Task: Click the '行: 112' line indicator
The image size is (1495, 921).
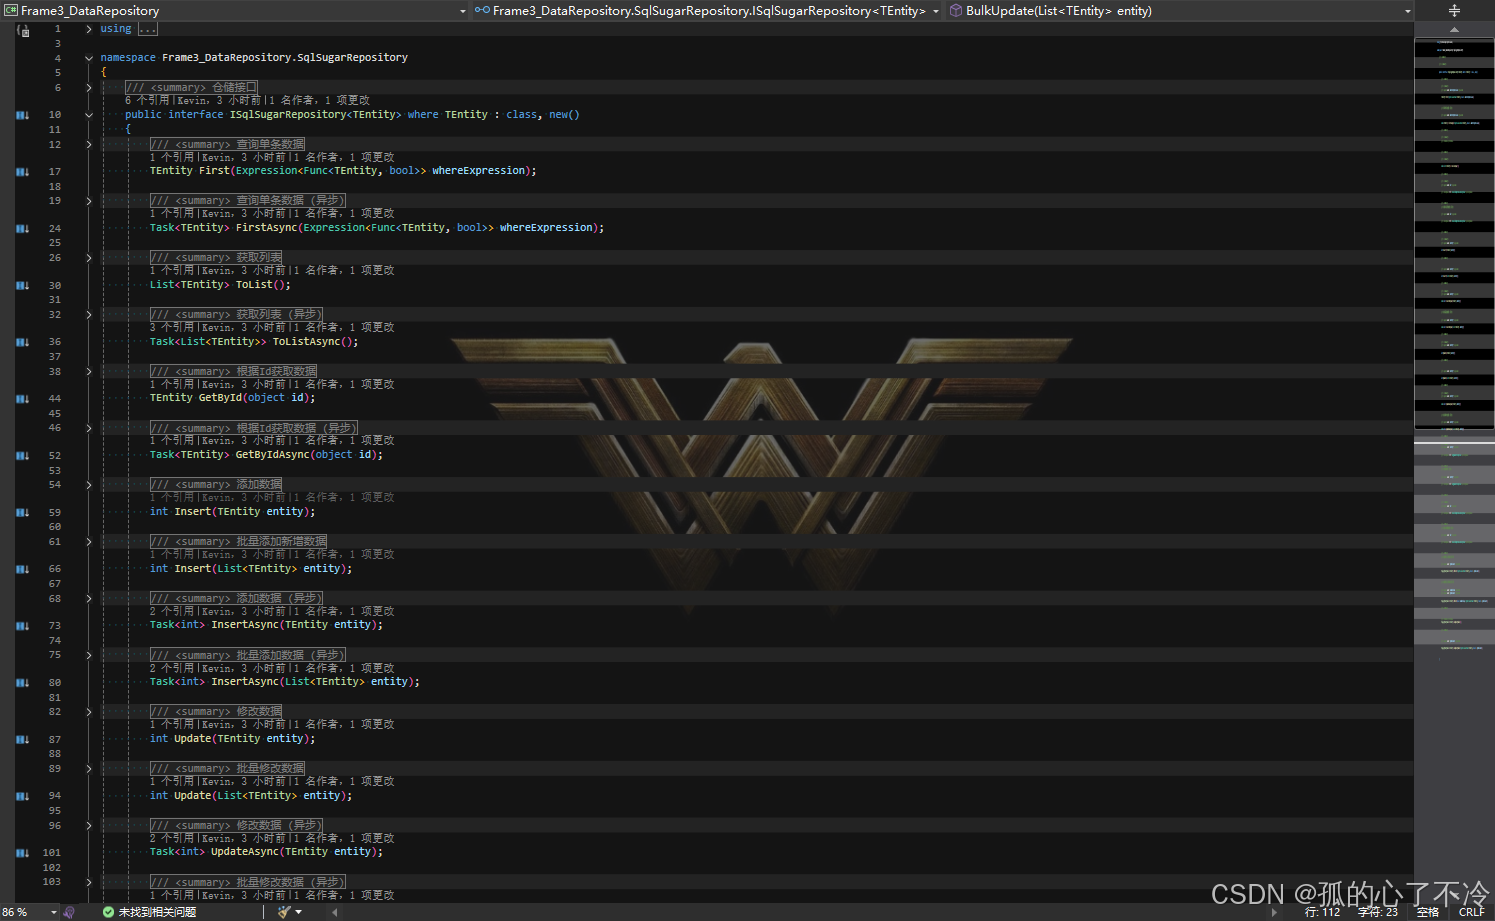Action: [1322, 912]
